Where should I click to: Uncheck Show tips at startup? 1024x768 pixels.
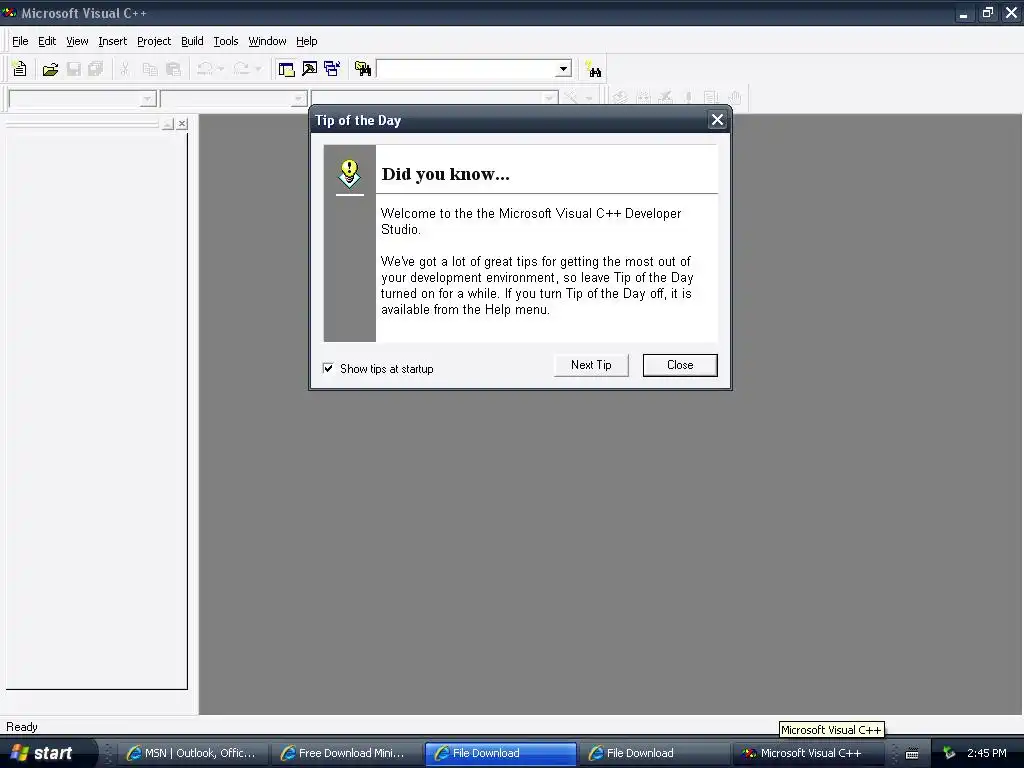(328, 368)
